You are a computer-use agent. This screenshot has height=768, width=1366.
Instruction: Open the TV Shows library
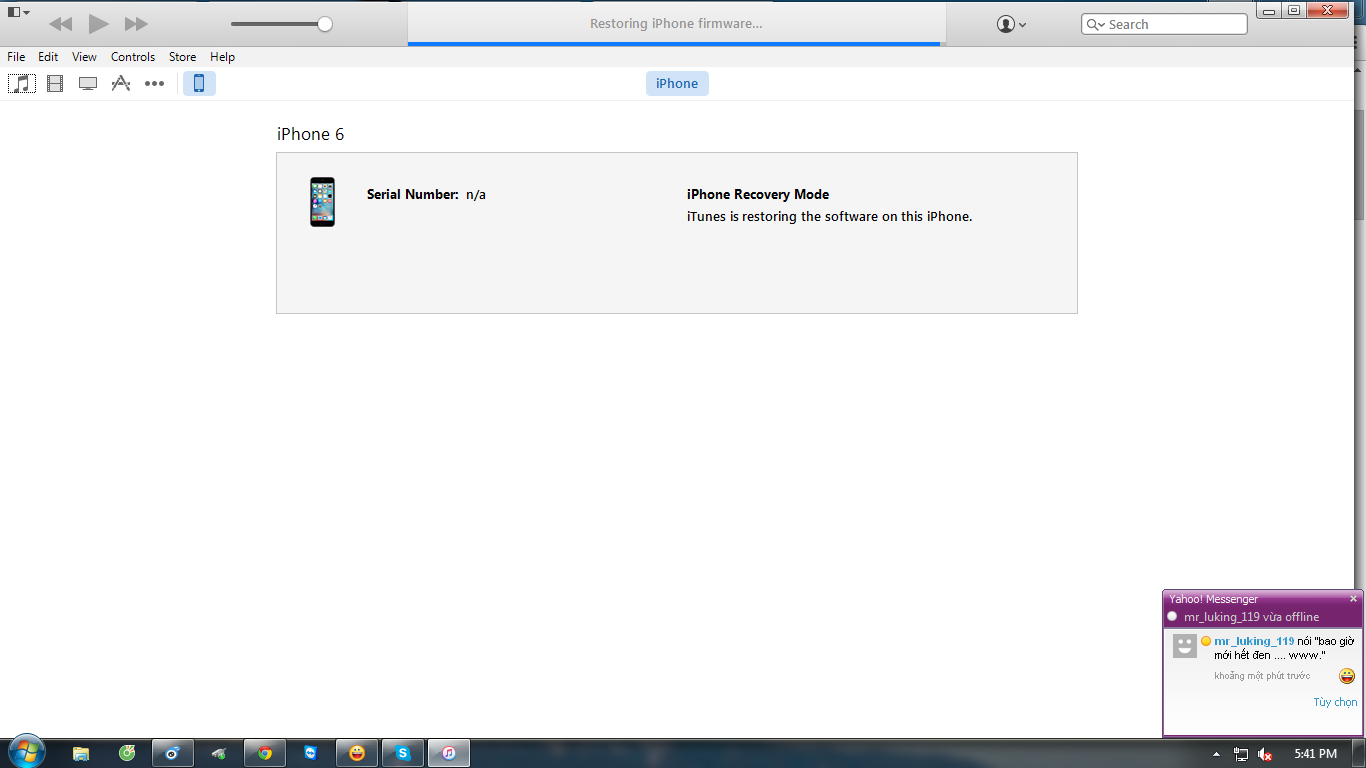point(88,84)
